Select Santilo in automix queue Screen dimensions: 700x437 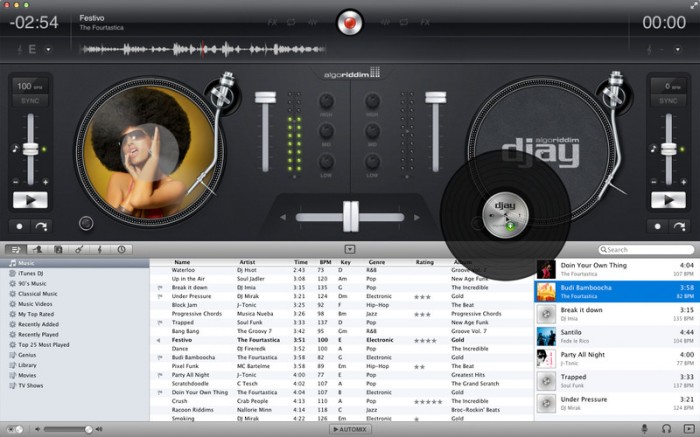[617, 336]
